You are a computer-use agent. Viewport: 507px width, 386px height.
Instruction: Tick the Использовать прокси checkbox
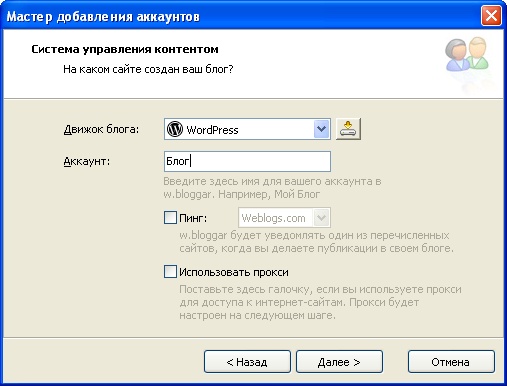pos(170,272)
